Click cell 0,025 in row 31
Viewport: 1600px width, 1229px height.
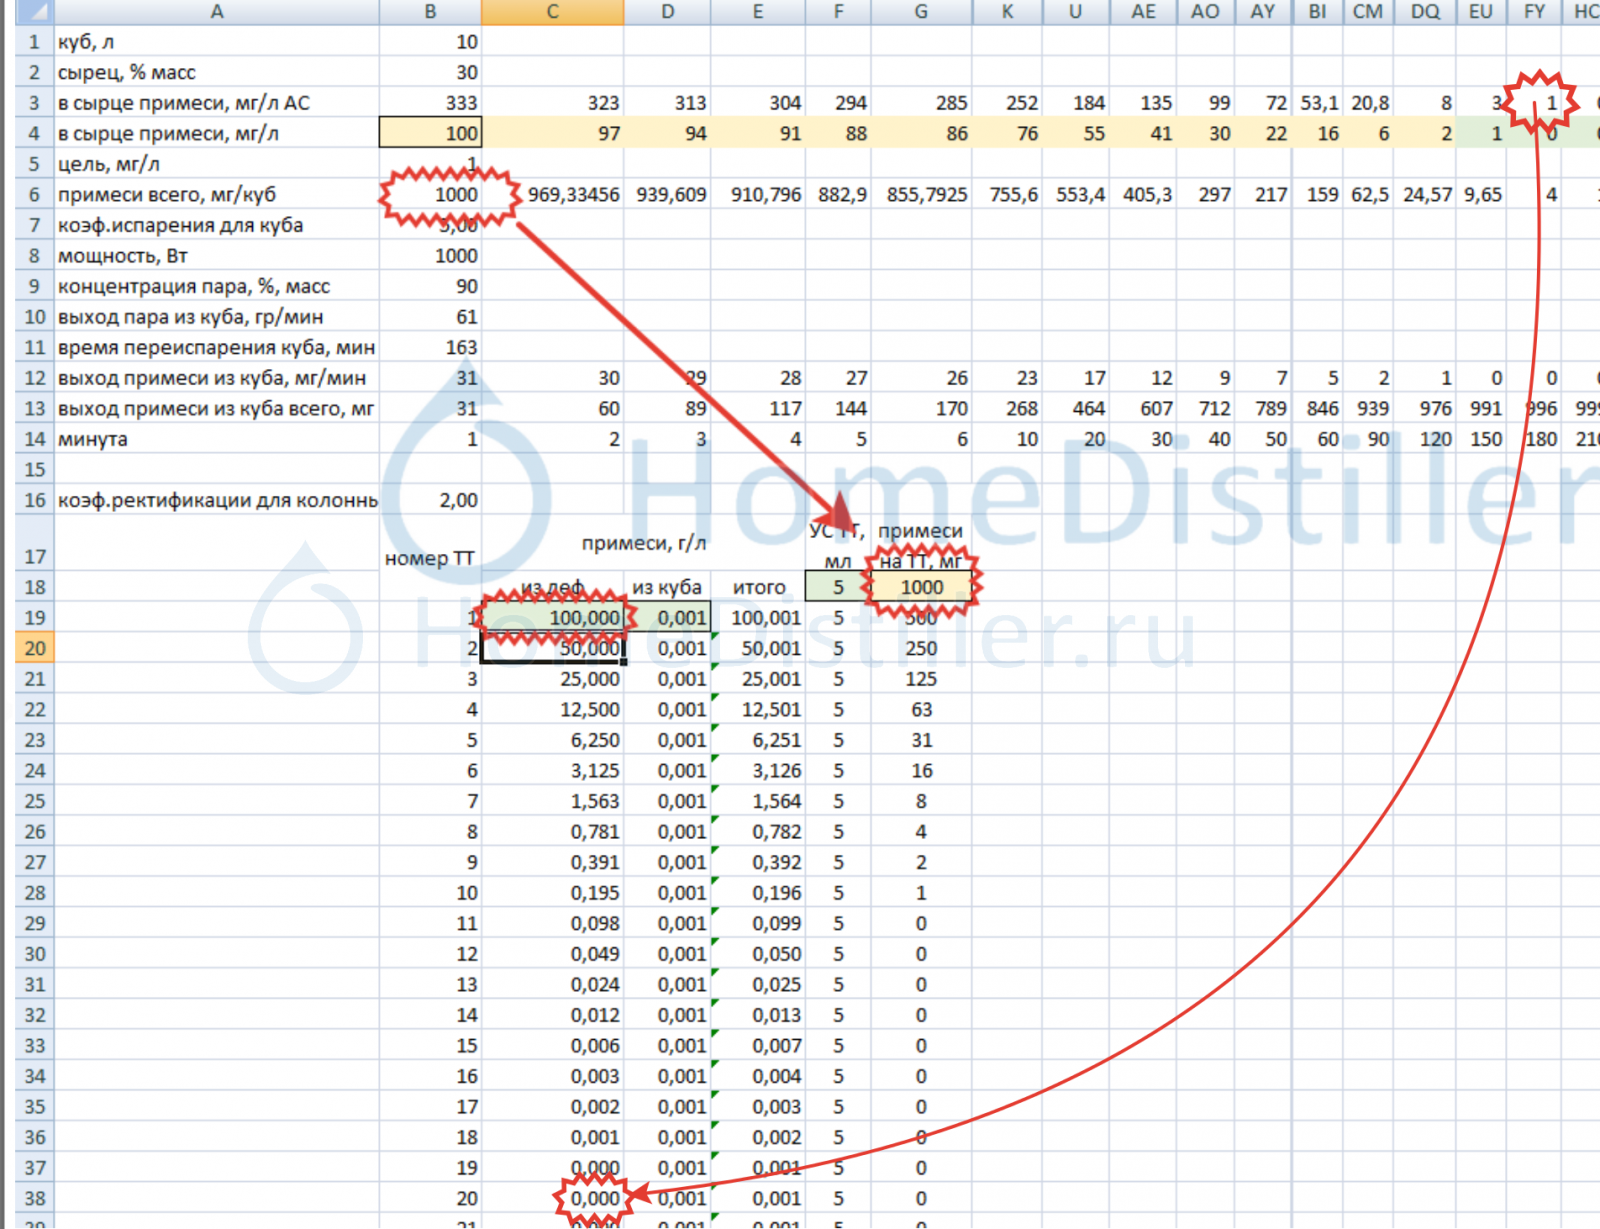pyautogui.click(x=758, y=985)
